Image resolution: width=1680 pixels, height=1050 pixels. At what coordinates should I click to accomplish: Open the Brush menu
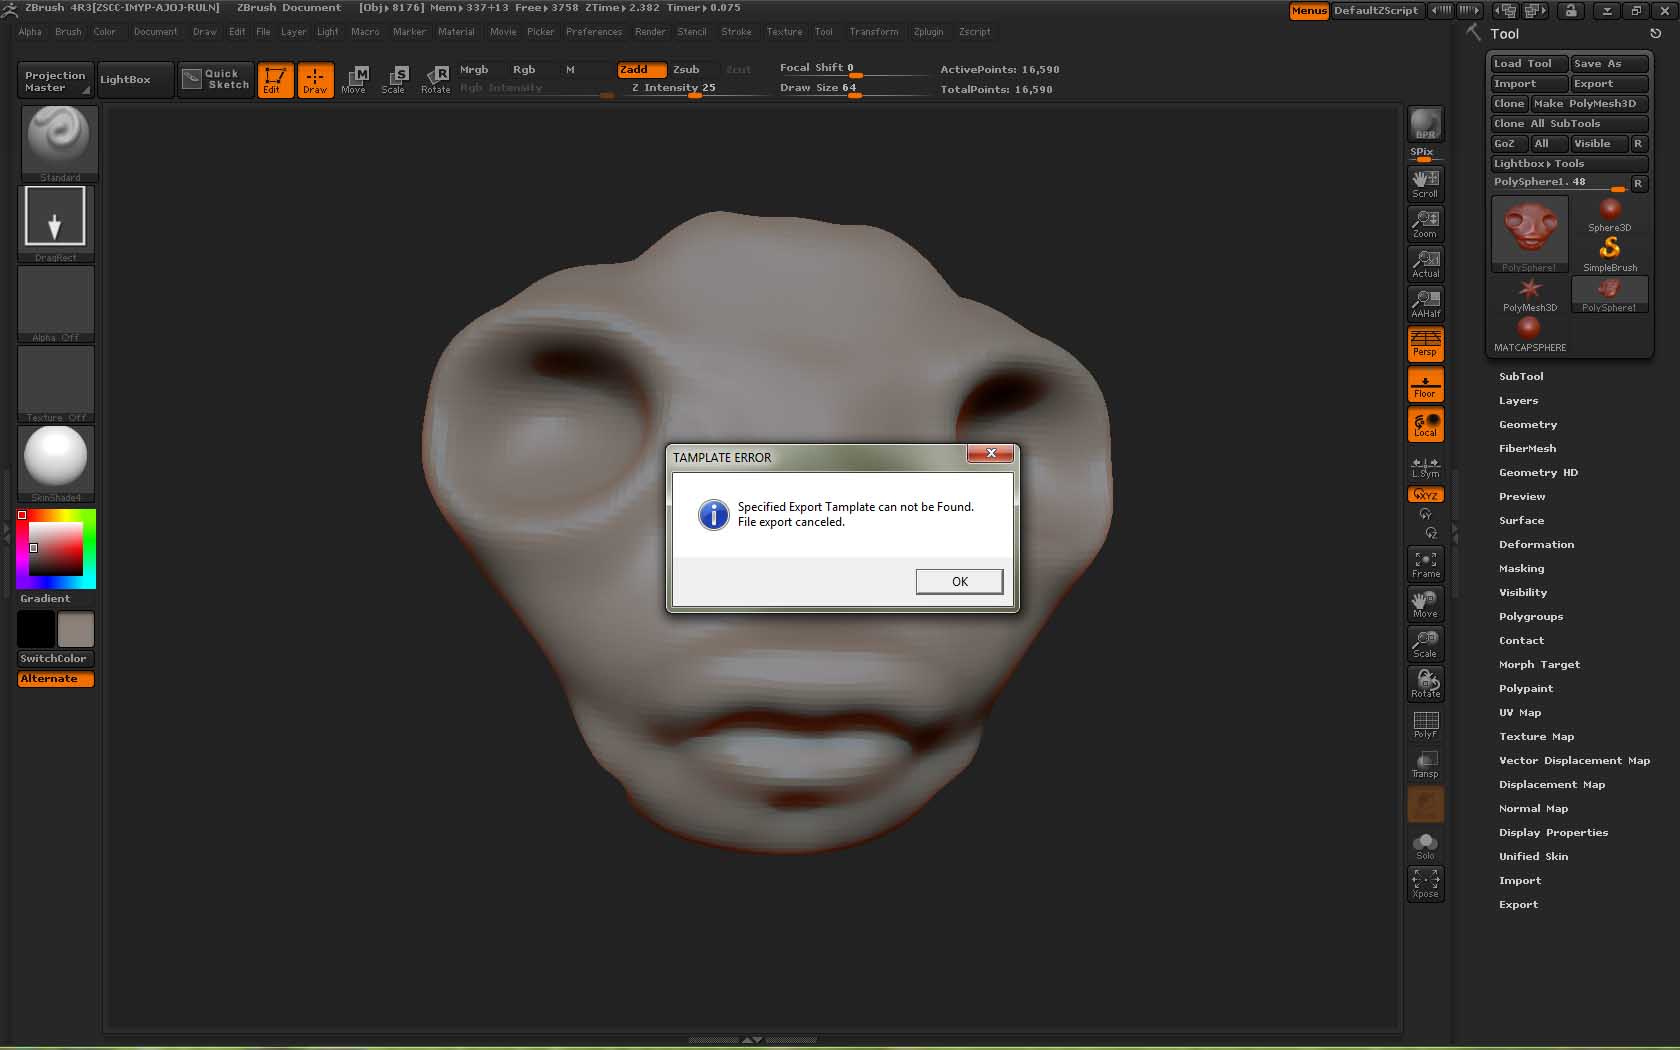click(68, 32)
